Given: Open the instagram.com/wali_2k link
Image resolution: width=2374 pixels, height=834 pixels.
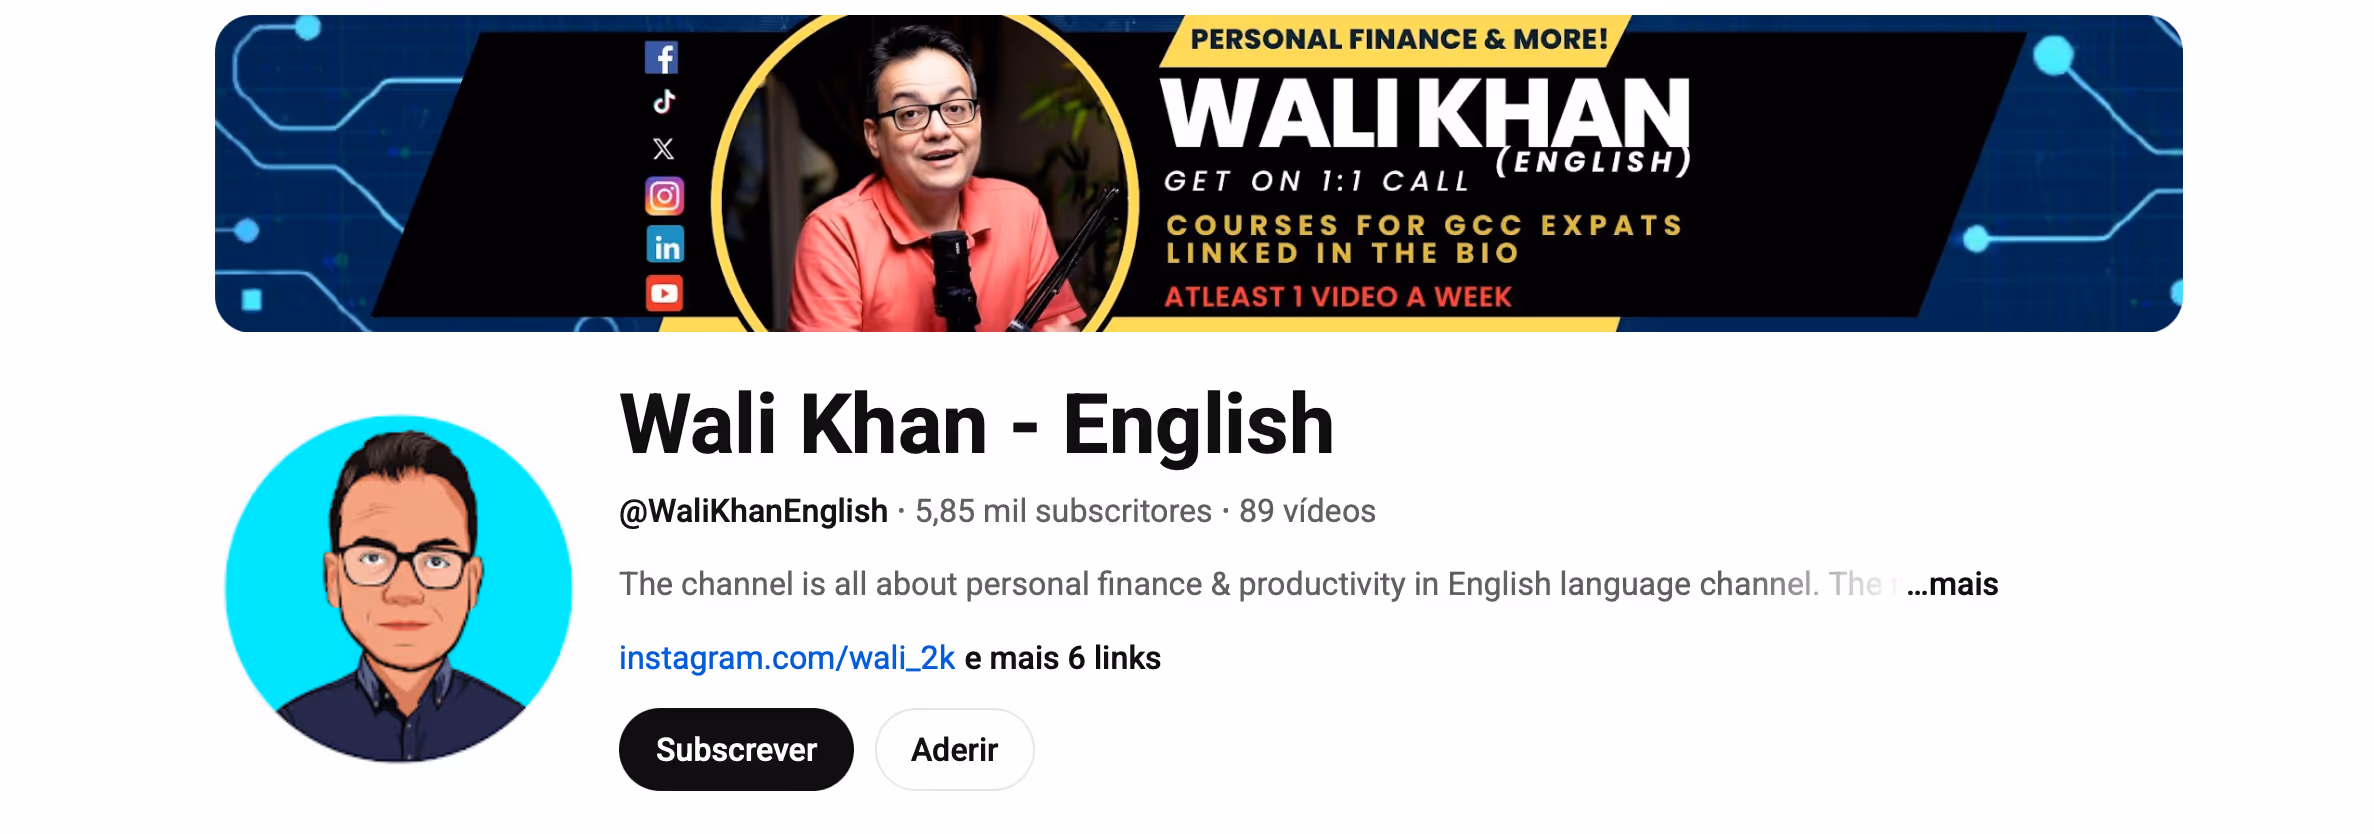Looking at the screenshot, I should tap(787, 658).
